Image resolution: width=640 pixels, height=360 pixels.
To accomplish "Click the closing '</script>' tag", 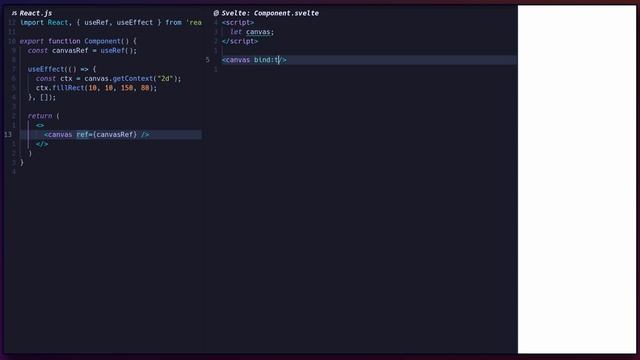I will tap(240, 41).
